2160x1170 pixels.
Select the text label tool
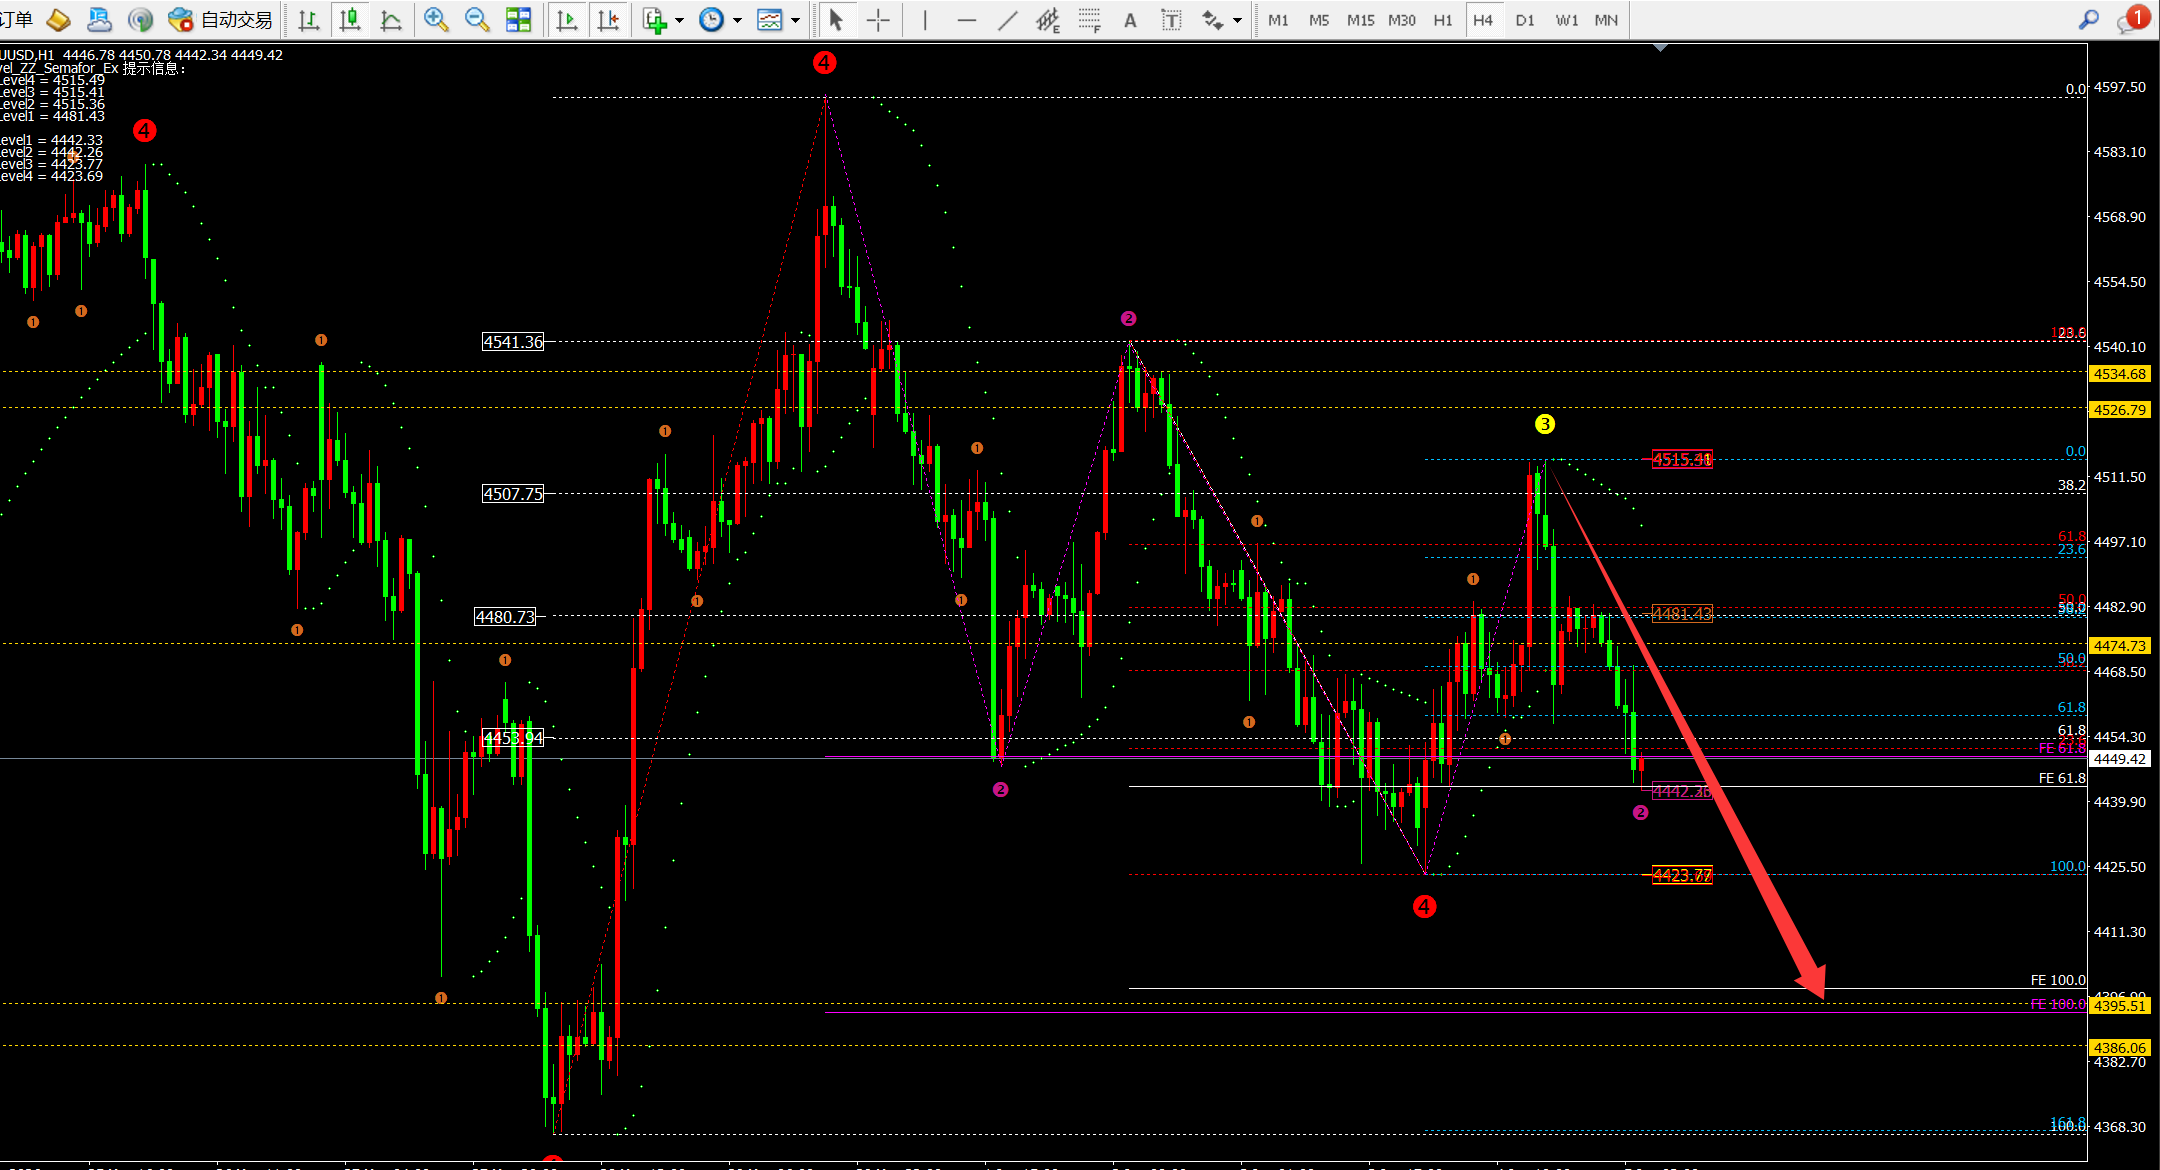click(1171, 20)
